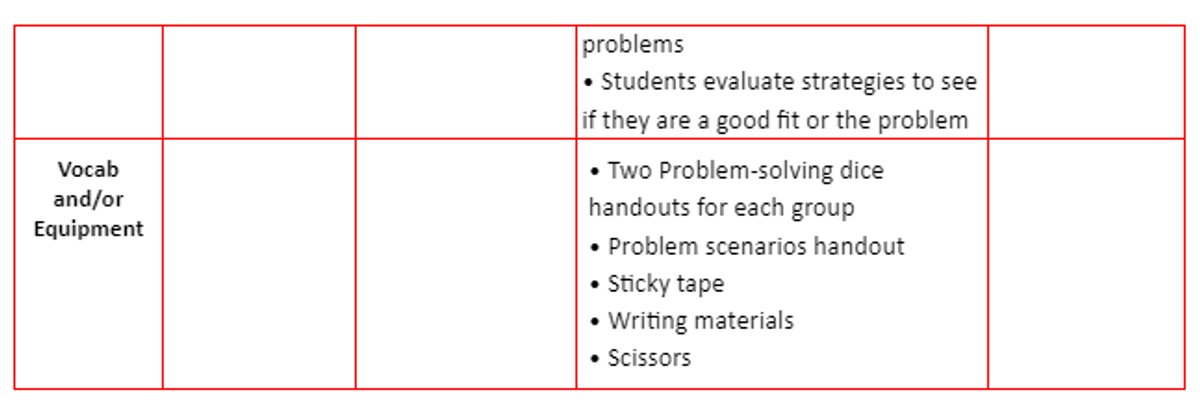The height and width of the screenshot is (414, 1200).
Task: Click the bullet before 'Sticky tape'
Action: 595,285
